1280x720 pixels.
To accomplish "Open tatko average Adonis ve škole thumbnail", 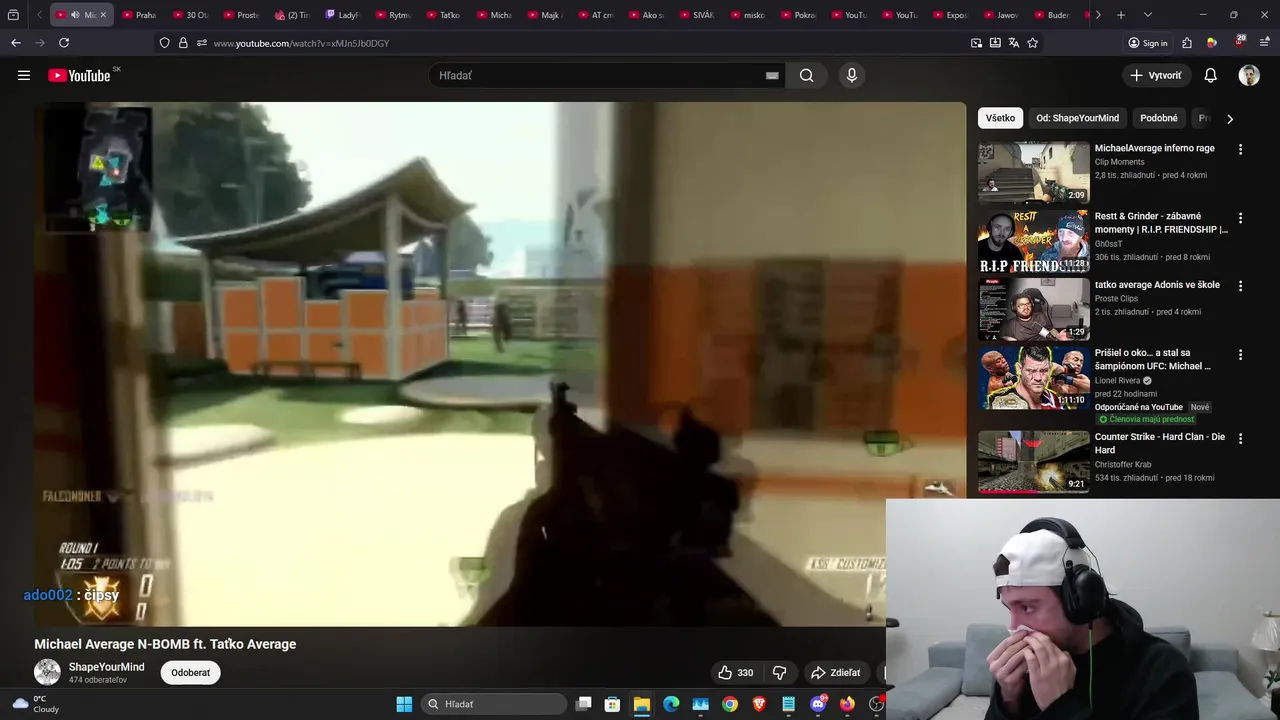I will (x=1034, y=309).
